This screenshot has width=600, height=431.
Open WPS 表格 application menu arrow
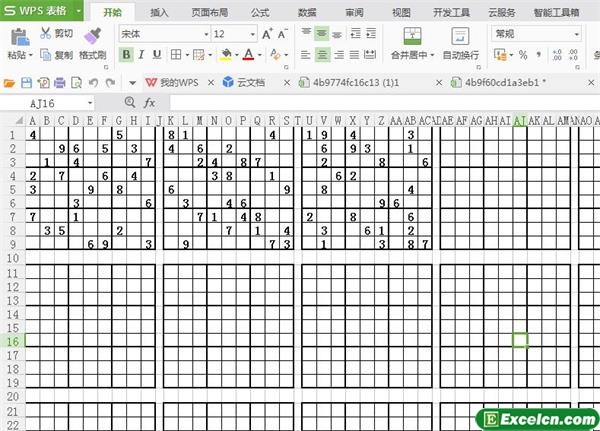[x=78, y=10]
